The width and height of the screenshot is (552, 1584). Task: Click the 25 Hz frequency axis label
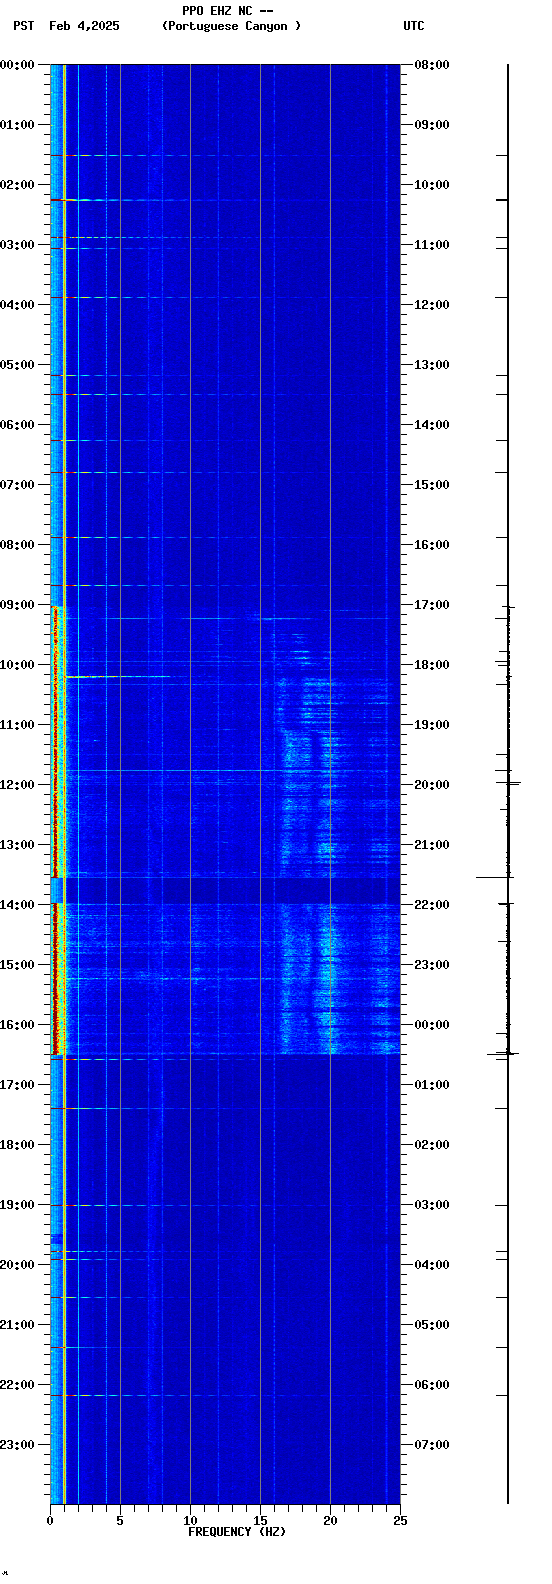pyautogui.click(x=400, y=1521)
